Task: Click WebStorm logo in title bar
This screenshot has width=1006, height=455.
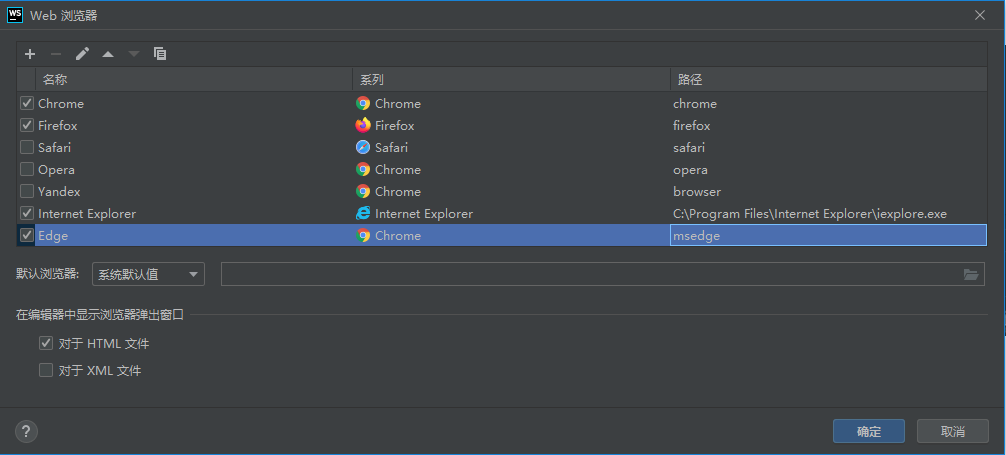Action: (15, 15)
